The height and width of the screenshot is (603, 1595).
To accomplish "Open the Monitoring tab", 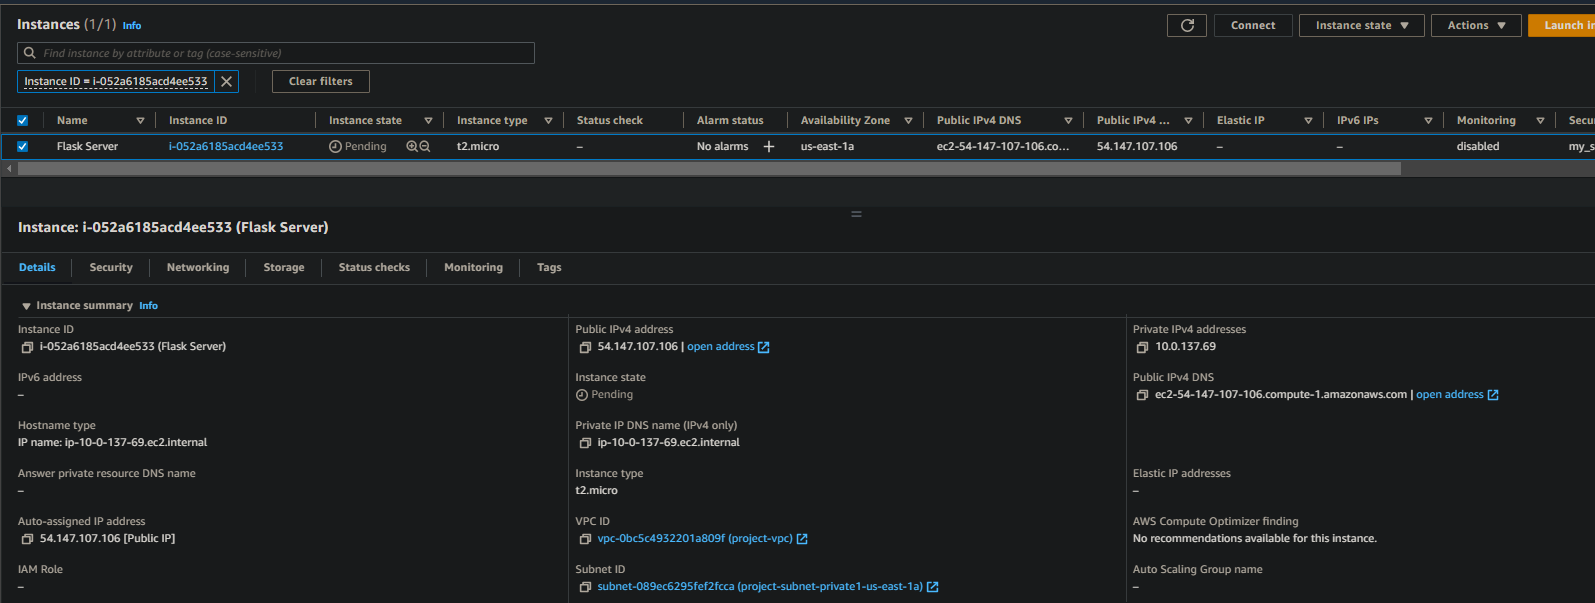I will [473, 268].
